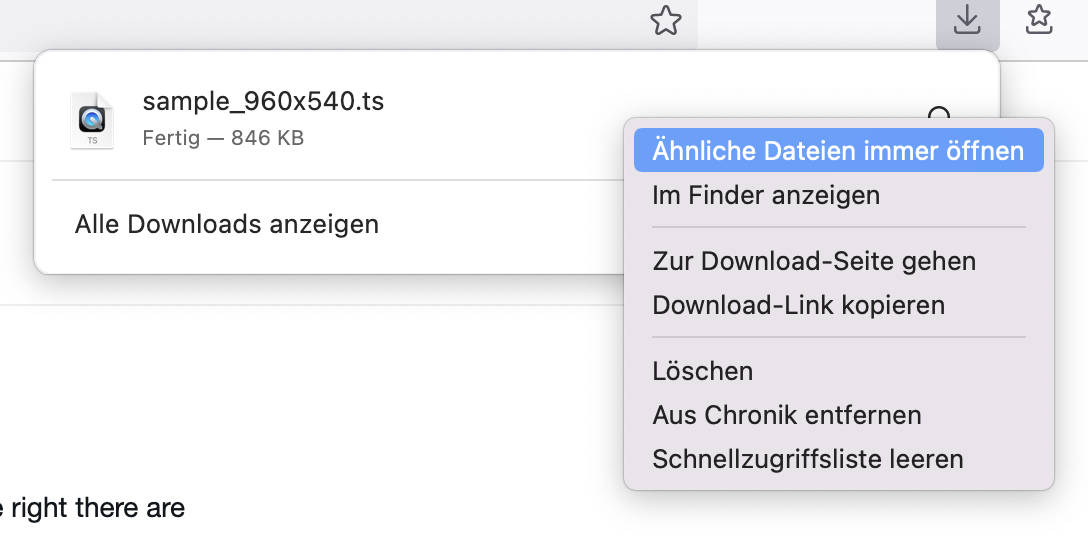Click 'Alle Downloads anzeigen'

tap(227, 224)
